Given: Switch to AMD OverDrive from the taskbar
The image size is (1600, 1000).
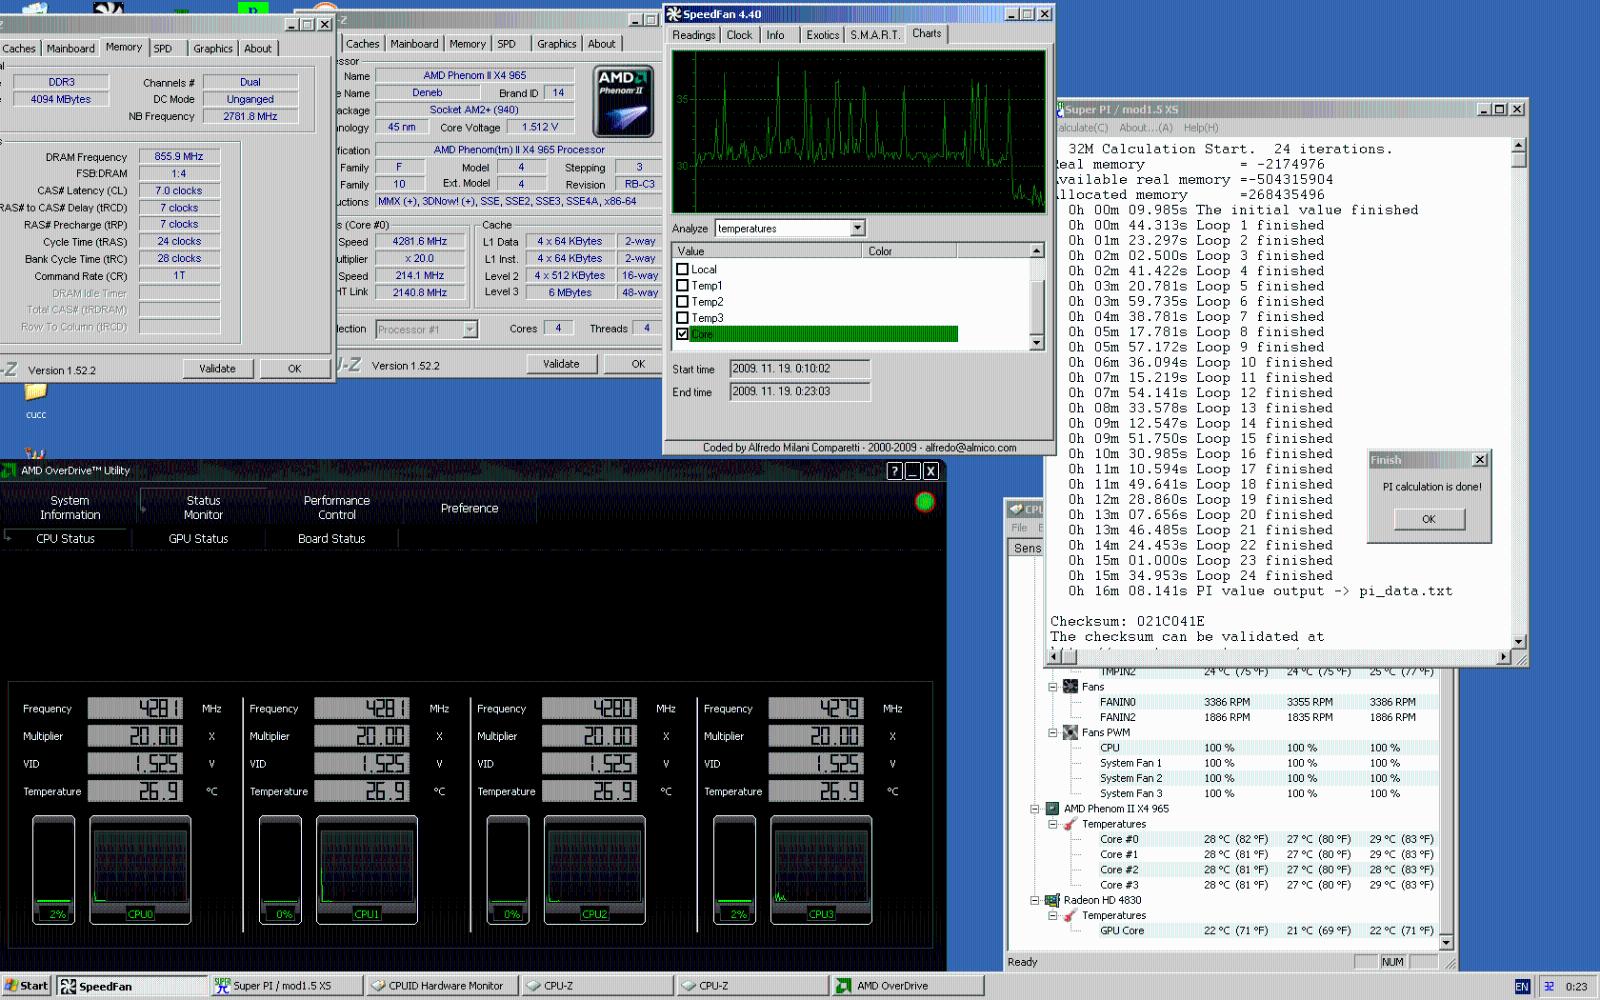Looking at the screenshot, I should click(x=908, y=986).
